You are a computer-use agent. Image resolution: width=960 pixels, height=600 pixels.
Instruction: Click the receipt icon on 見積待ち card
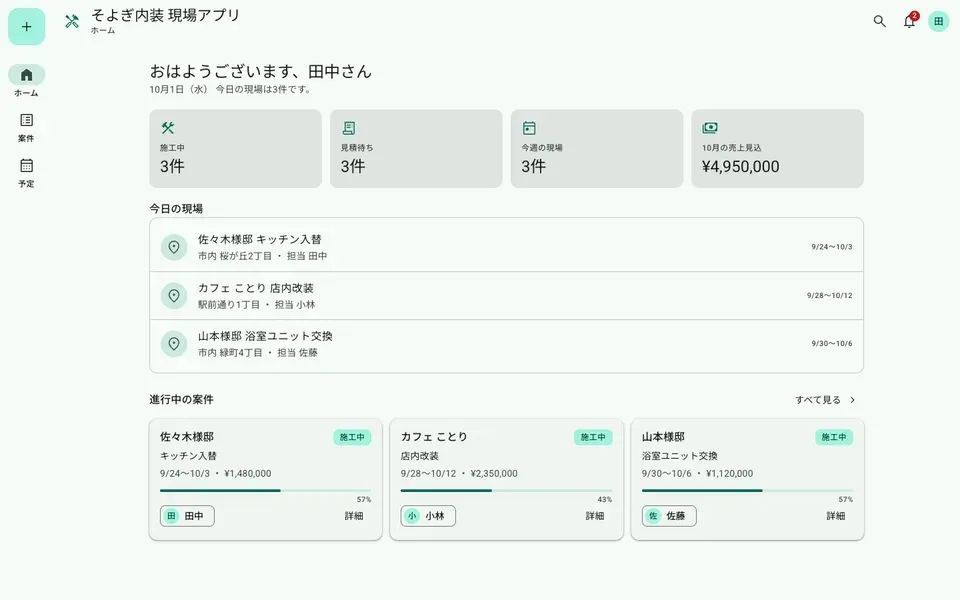coord(348,127)
